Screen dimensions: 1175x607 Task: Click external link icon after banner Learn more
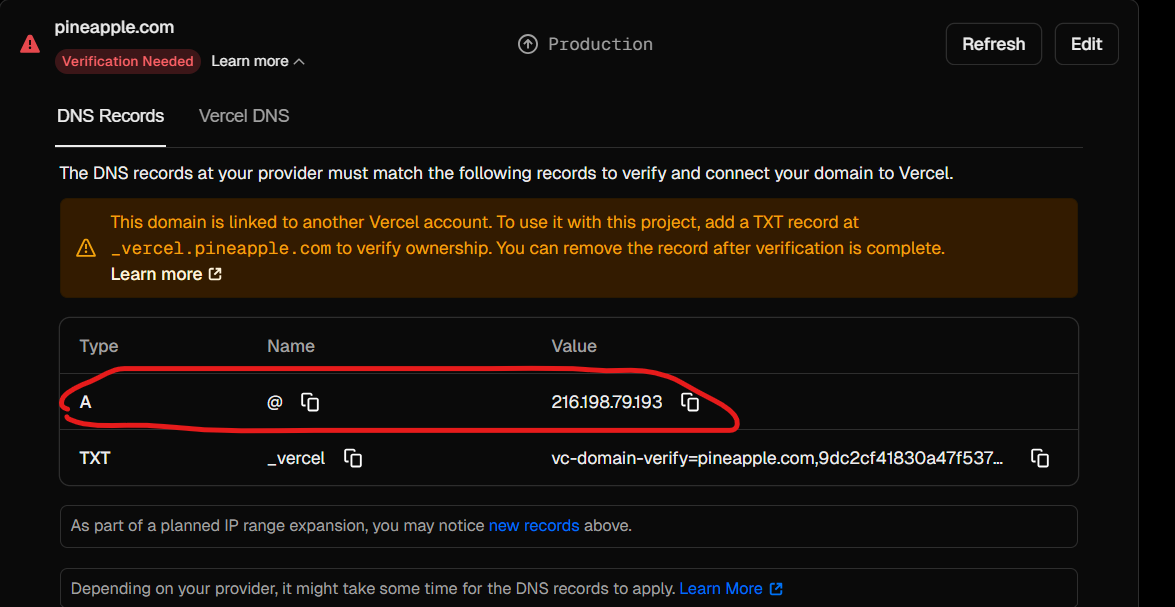[x=215, y=274]
